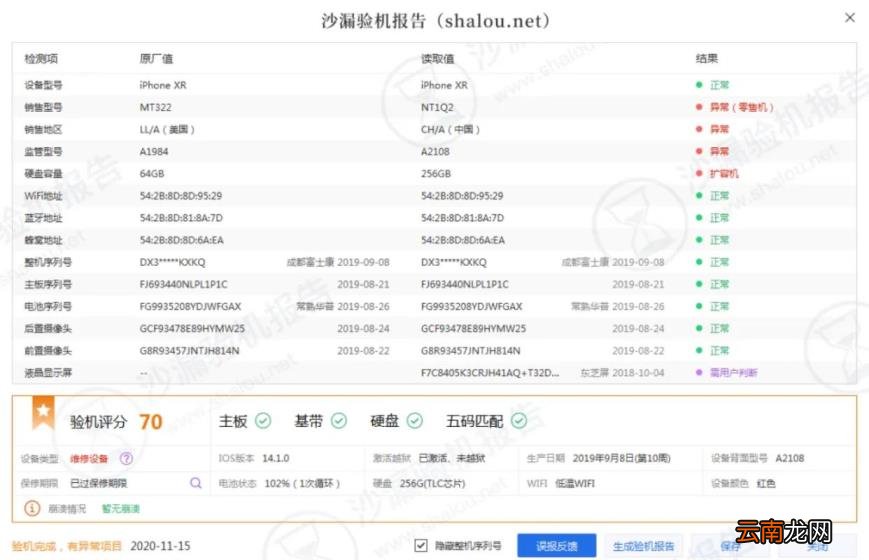This screenshot has height=560, width=869.
Task: Click the 验机评分 score 70
Action: pos(151,422)
